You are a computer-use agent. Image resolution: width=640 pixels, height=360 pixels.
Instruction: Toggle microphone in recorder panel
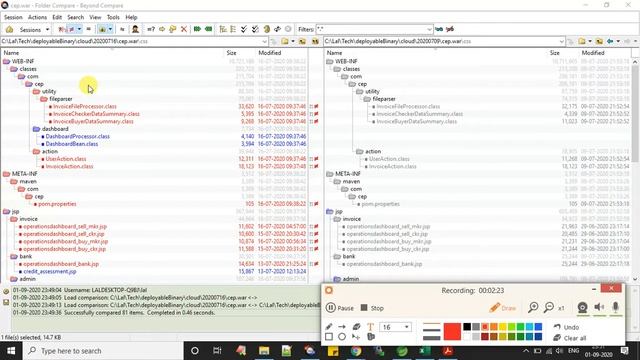point(616,307)
